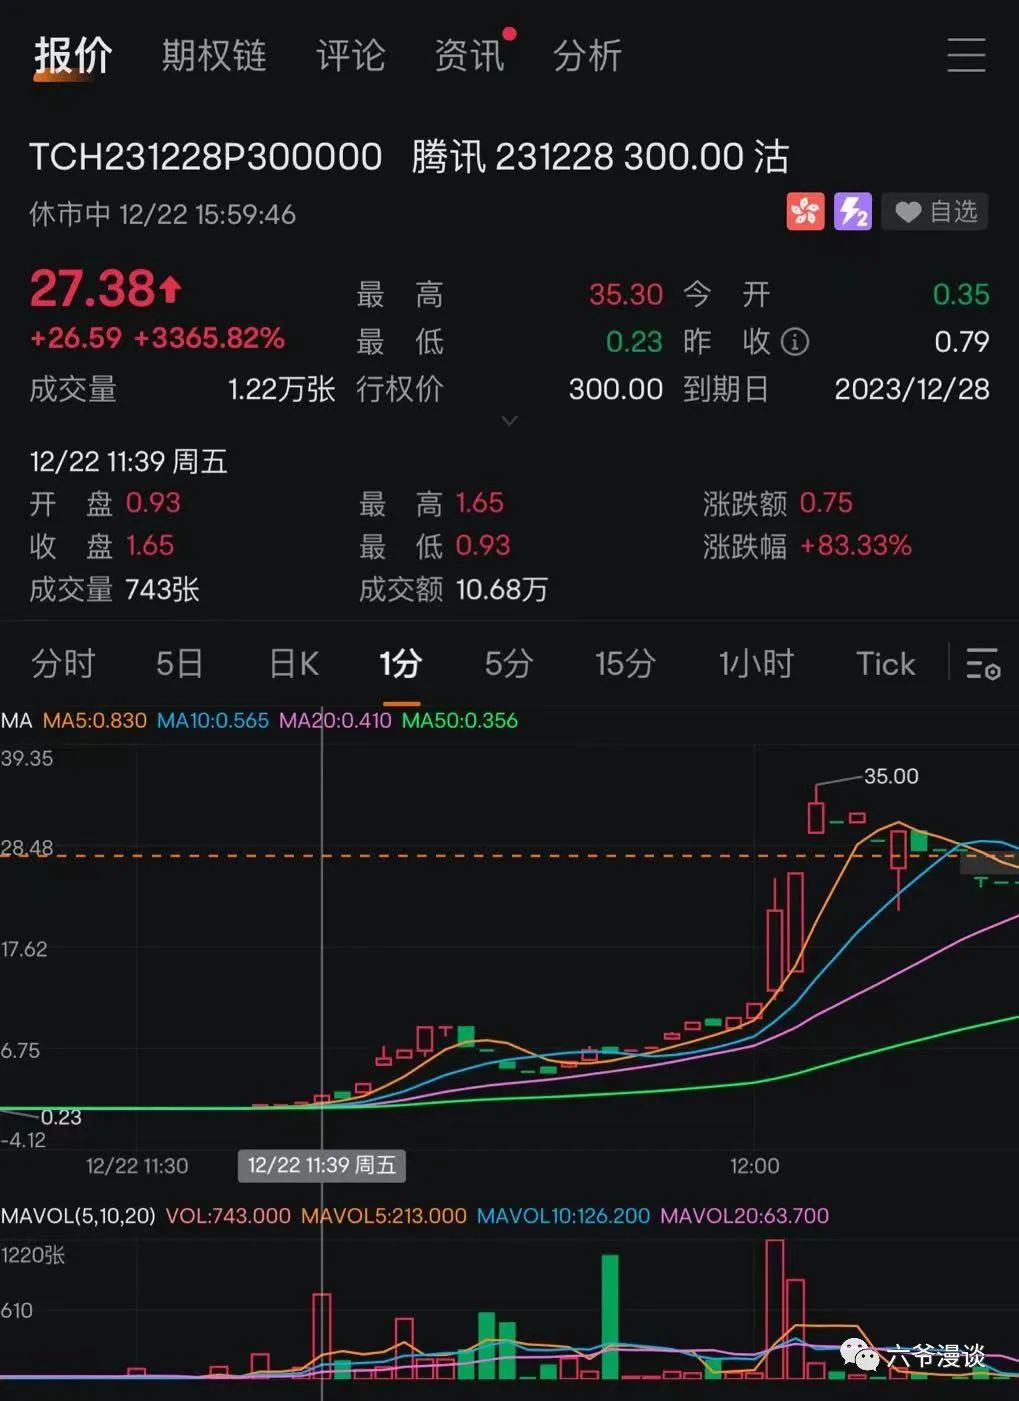Tap the MA indicator label
This screenshot has width=1019, height=1401.
(16, 721)
